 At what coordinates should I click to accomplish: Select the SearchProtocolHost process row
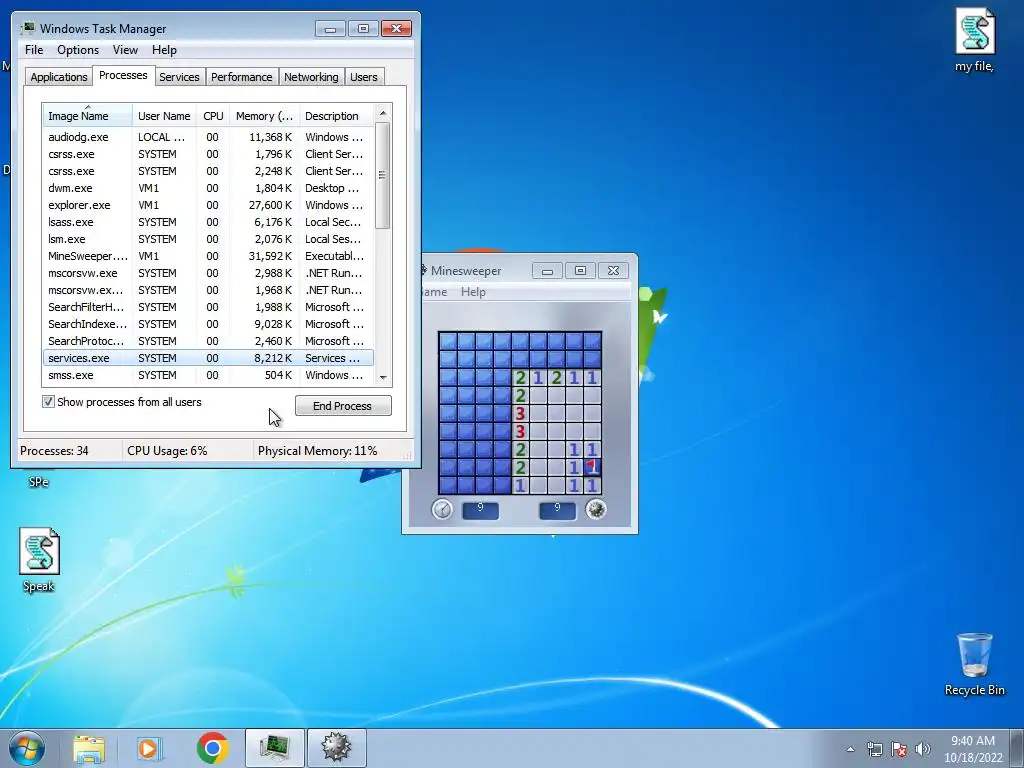tap(208, 341)
